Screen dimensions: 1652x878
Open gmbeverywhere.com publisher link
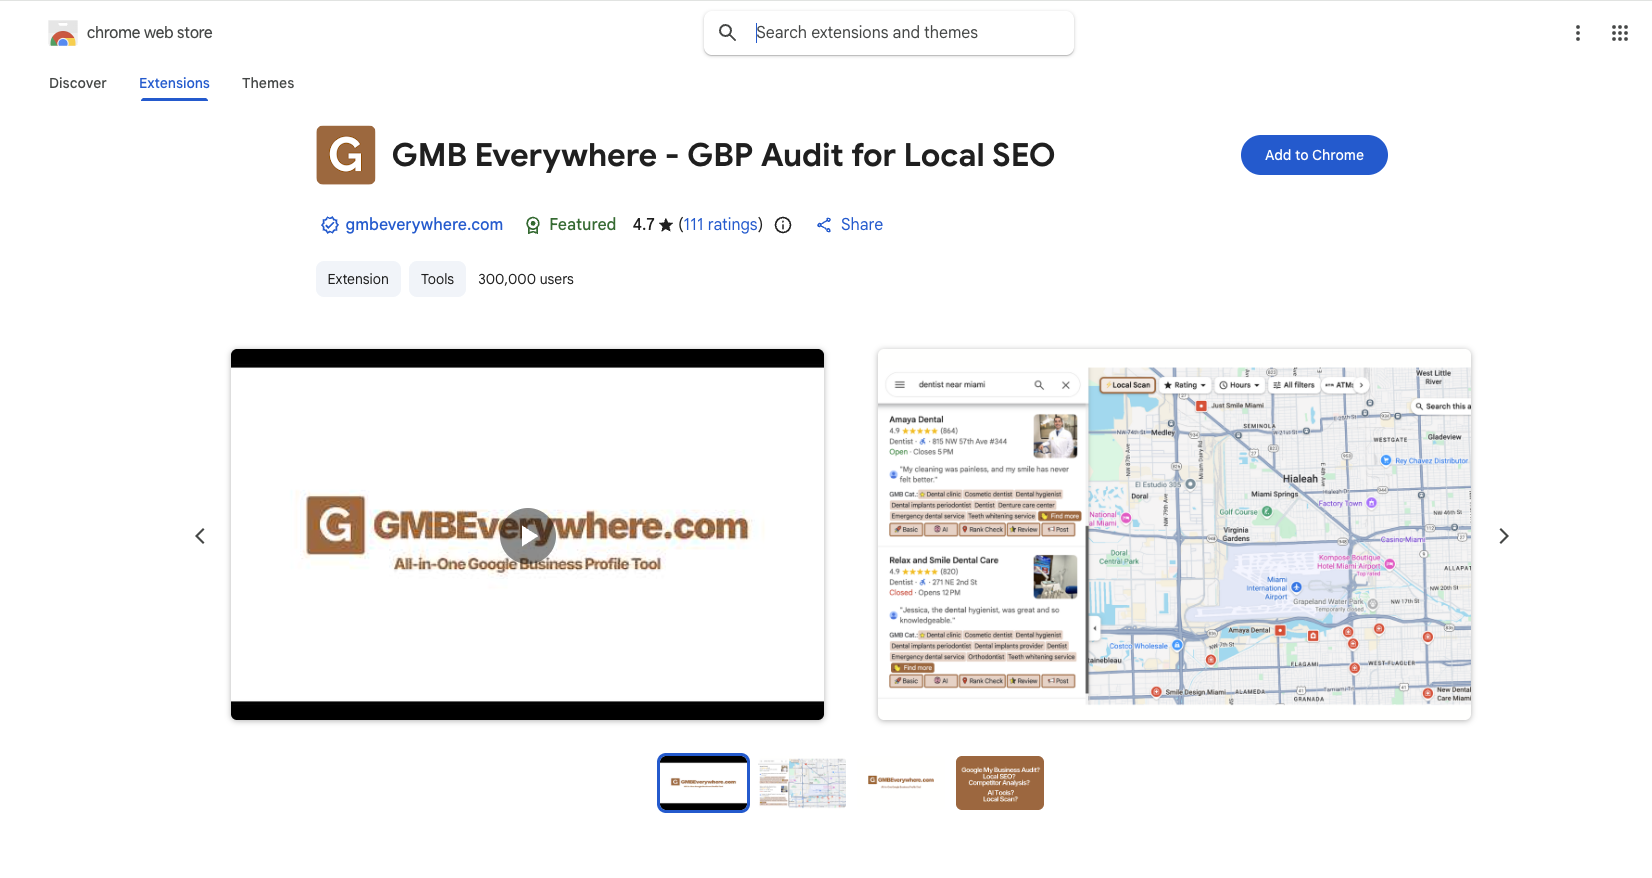[424, 224]
